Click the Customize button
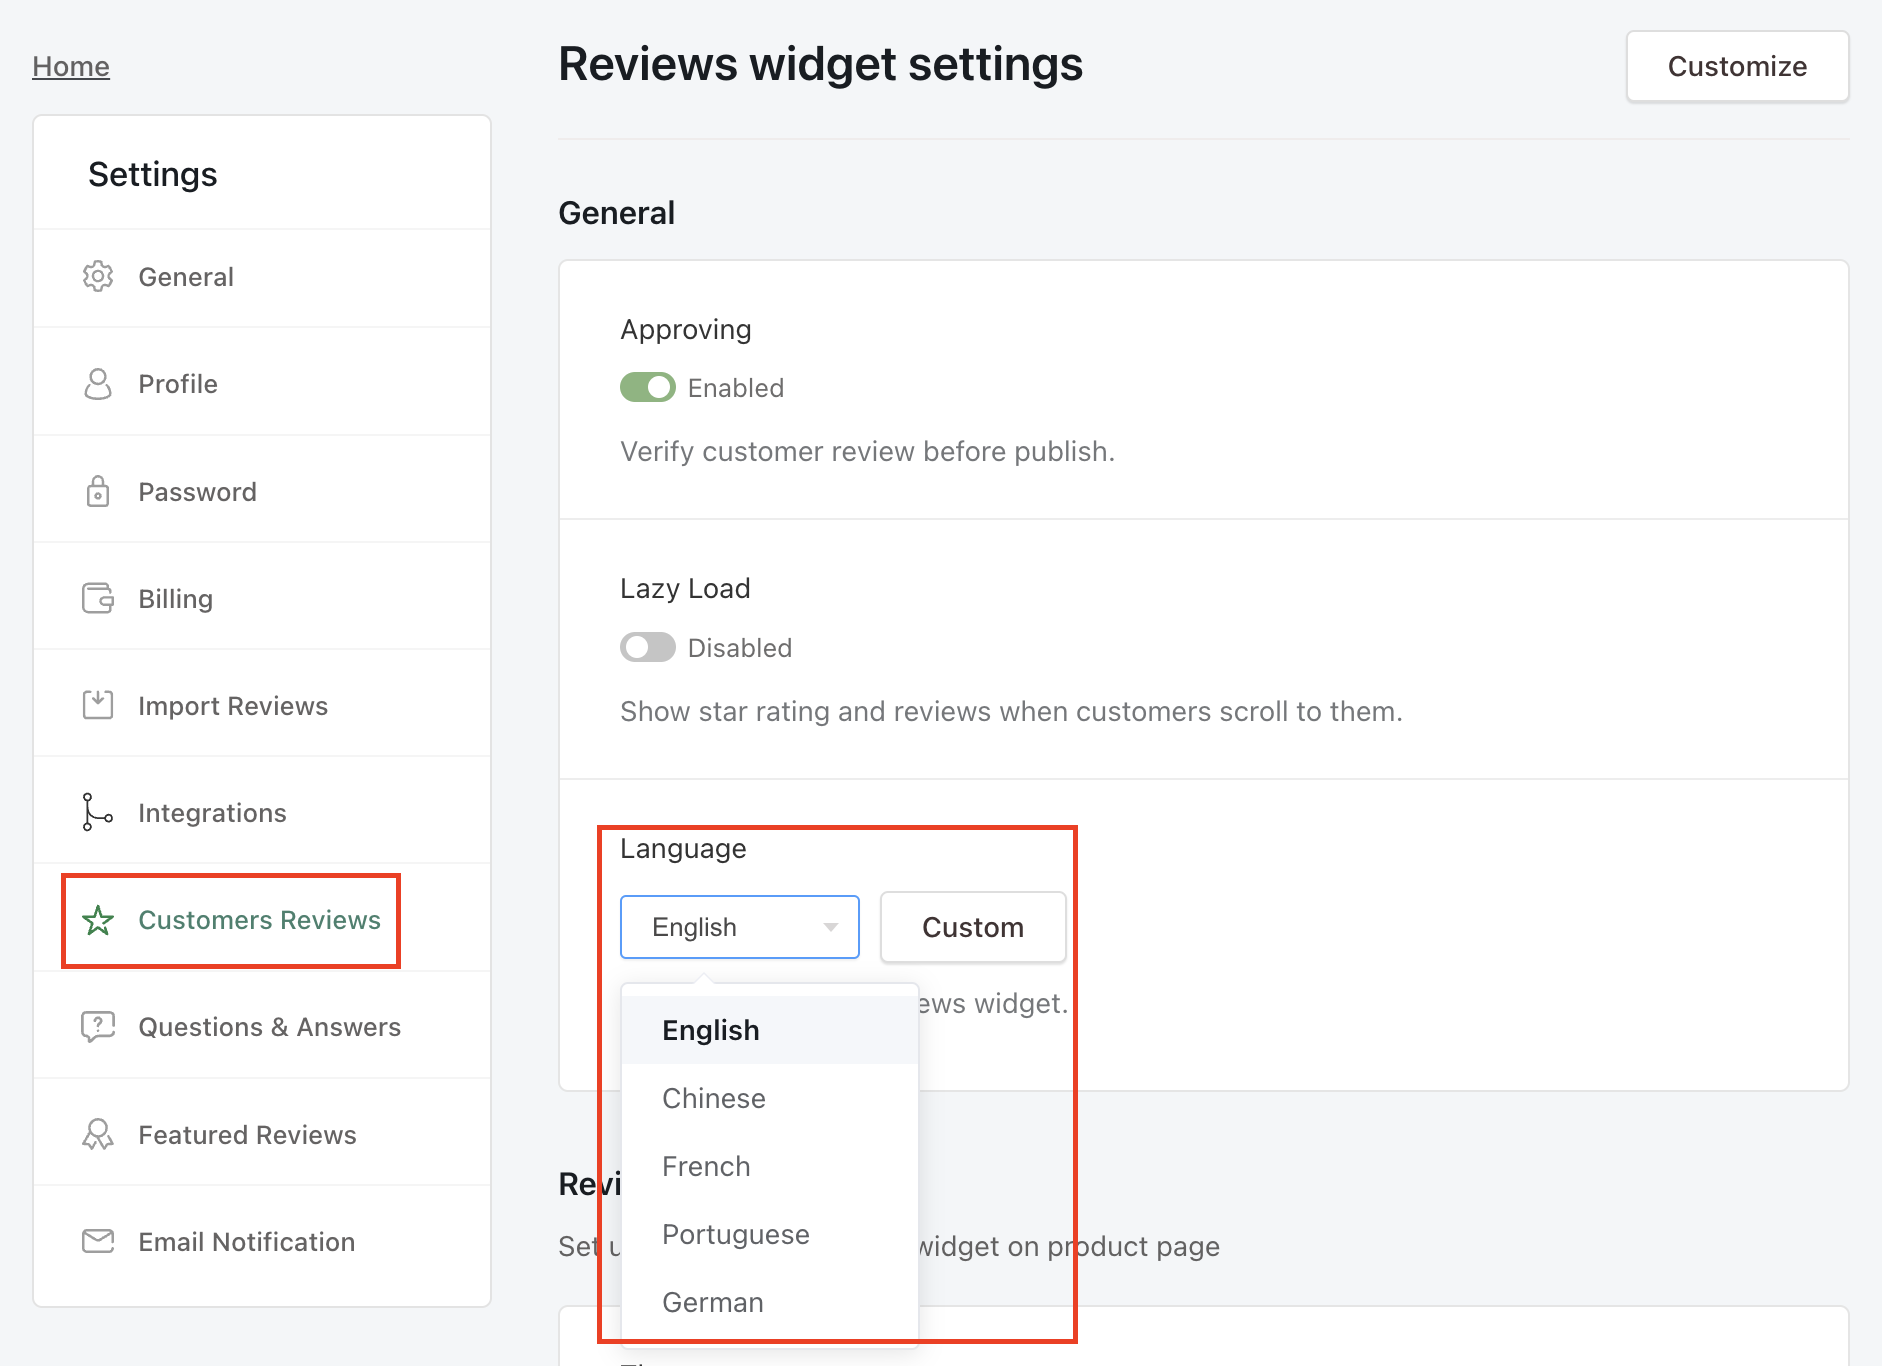Screen dimensions: 1882x1366 tap(1737, 66)
